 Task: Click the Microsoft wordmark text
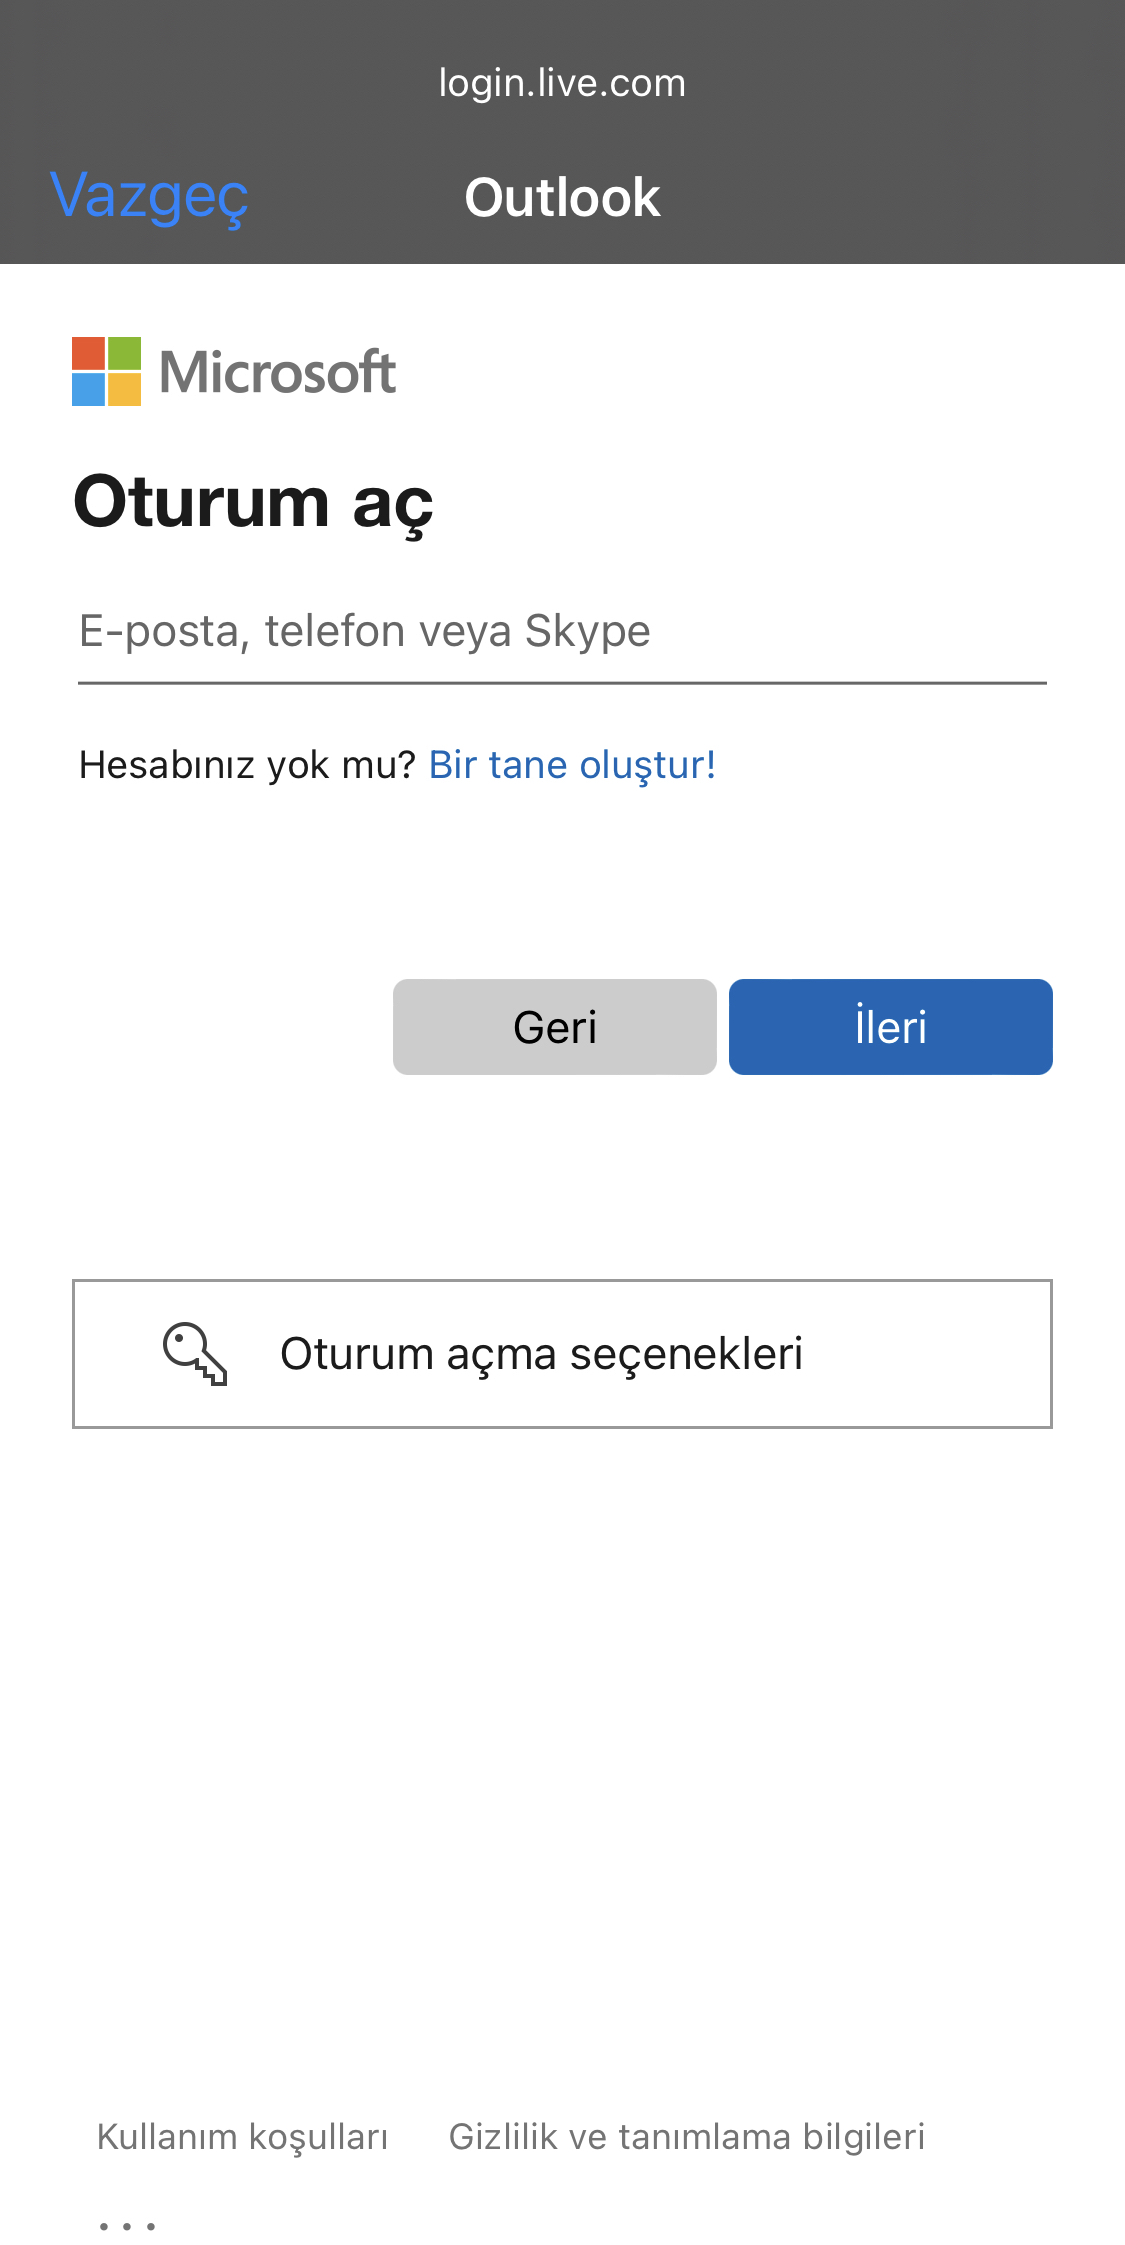[x=278, y=372]
